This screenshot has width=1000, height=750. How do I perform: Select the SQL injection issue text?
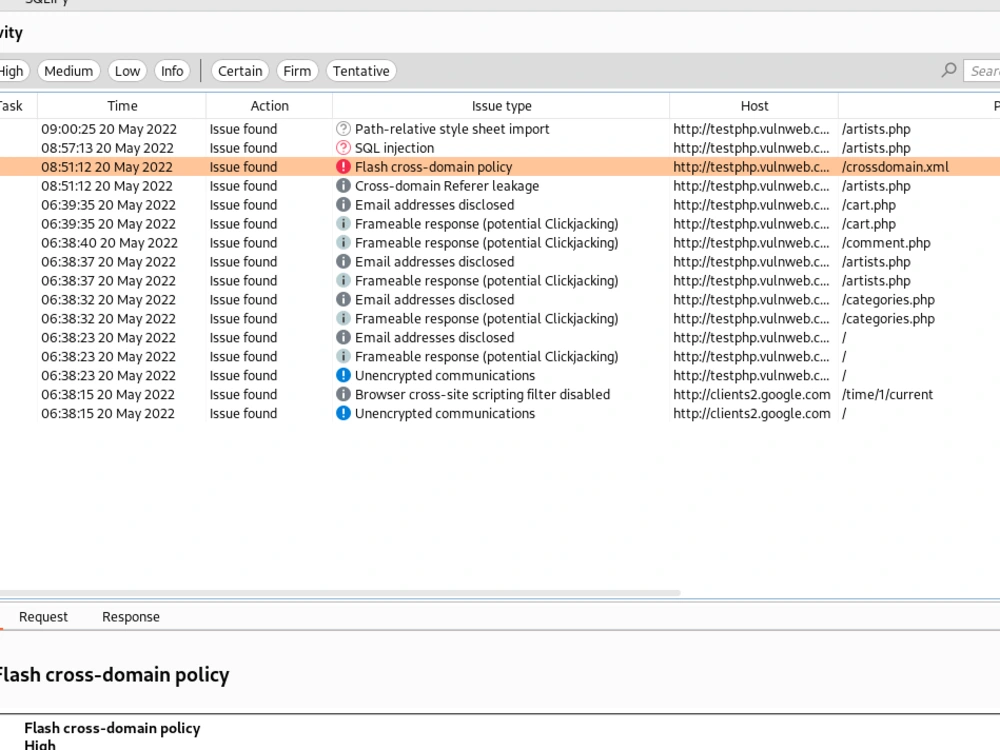coord(394,148)
